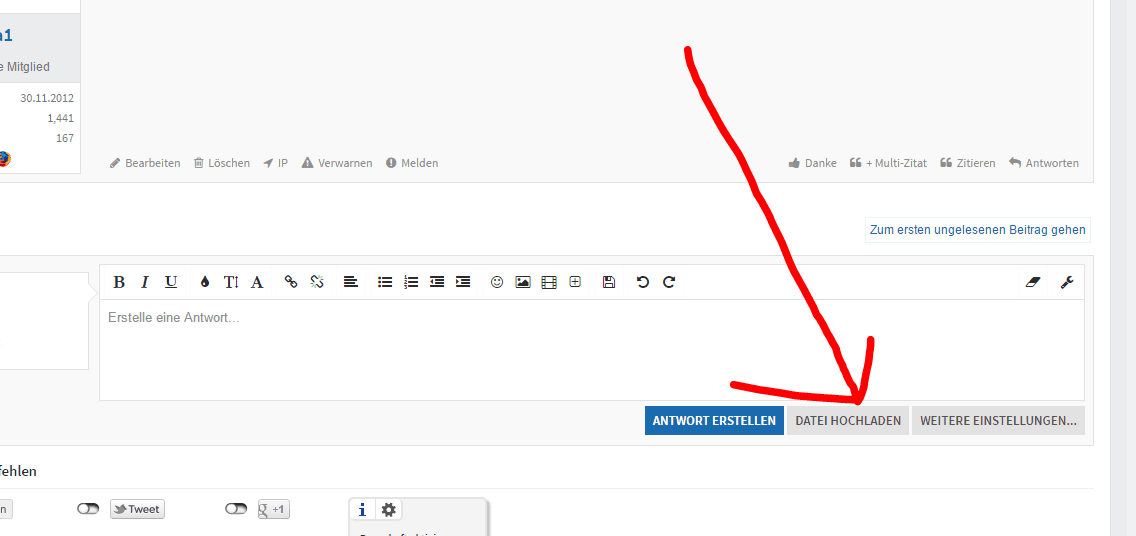Click Löschen to delete the post
The height and width of the screenshot is (536, 1136).
coord(222,163)
